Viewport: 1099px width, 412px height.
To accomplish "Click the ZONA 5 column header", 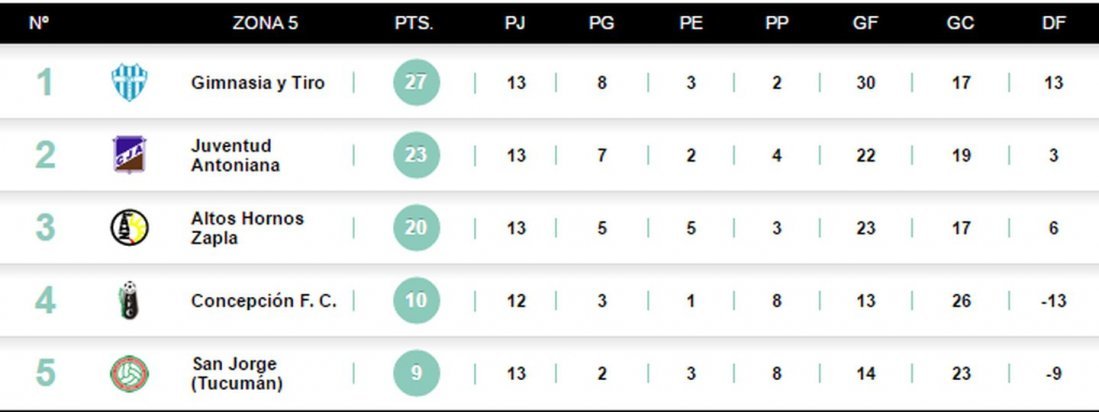I will tap(265, 23).
